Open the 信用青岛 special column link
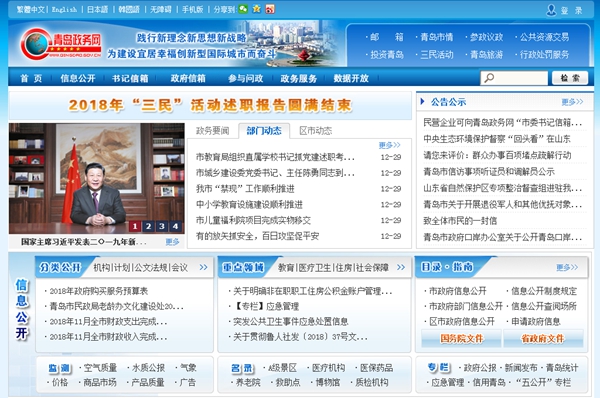The image size is (600, 398). click(x=489, y=382)
